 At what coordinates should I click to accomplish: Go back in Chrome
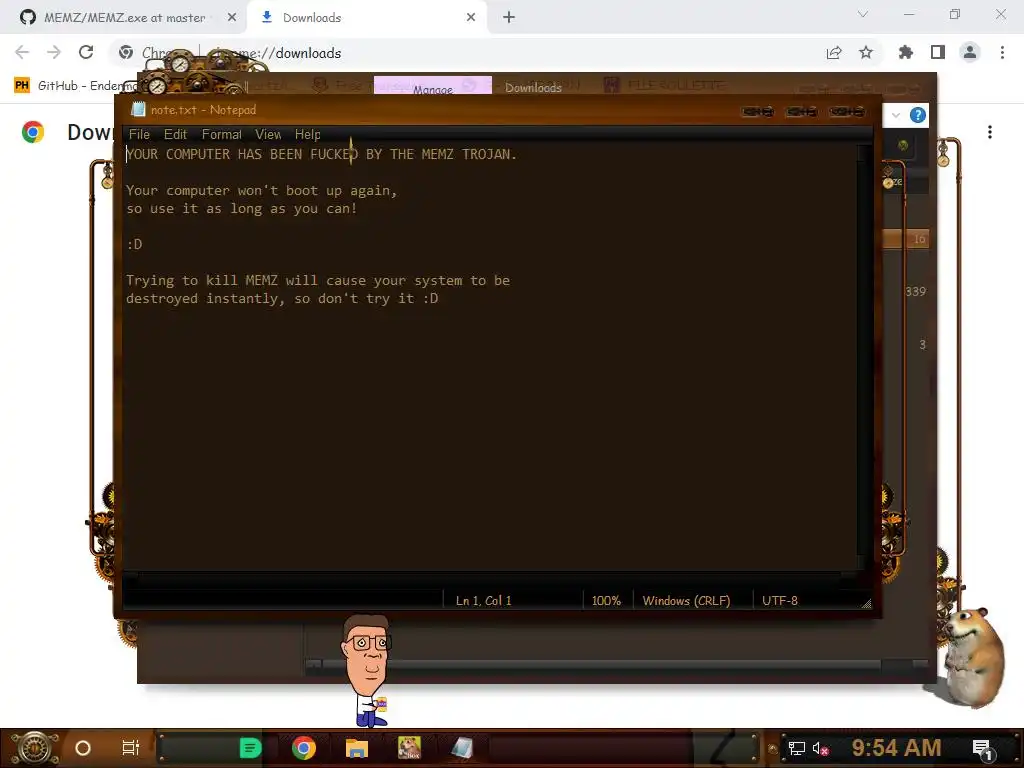point(22,52)
